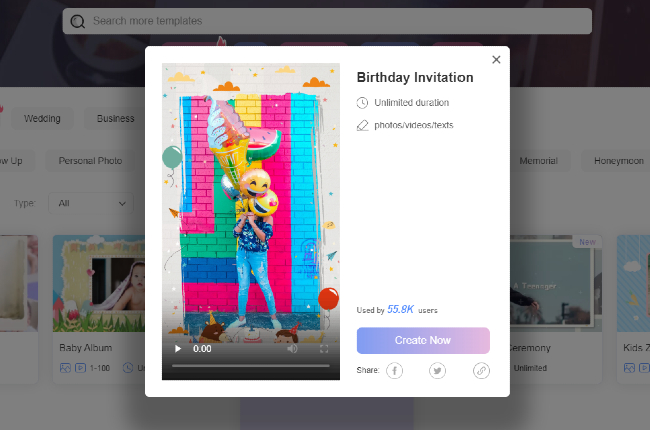
Task: Click the 55.8K users count
Action: pyautogui.click(x=400, y=309)
